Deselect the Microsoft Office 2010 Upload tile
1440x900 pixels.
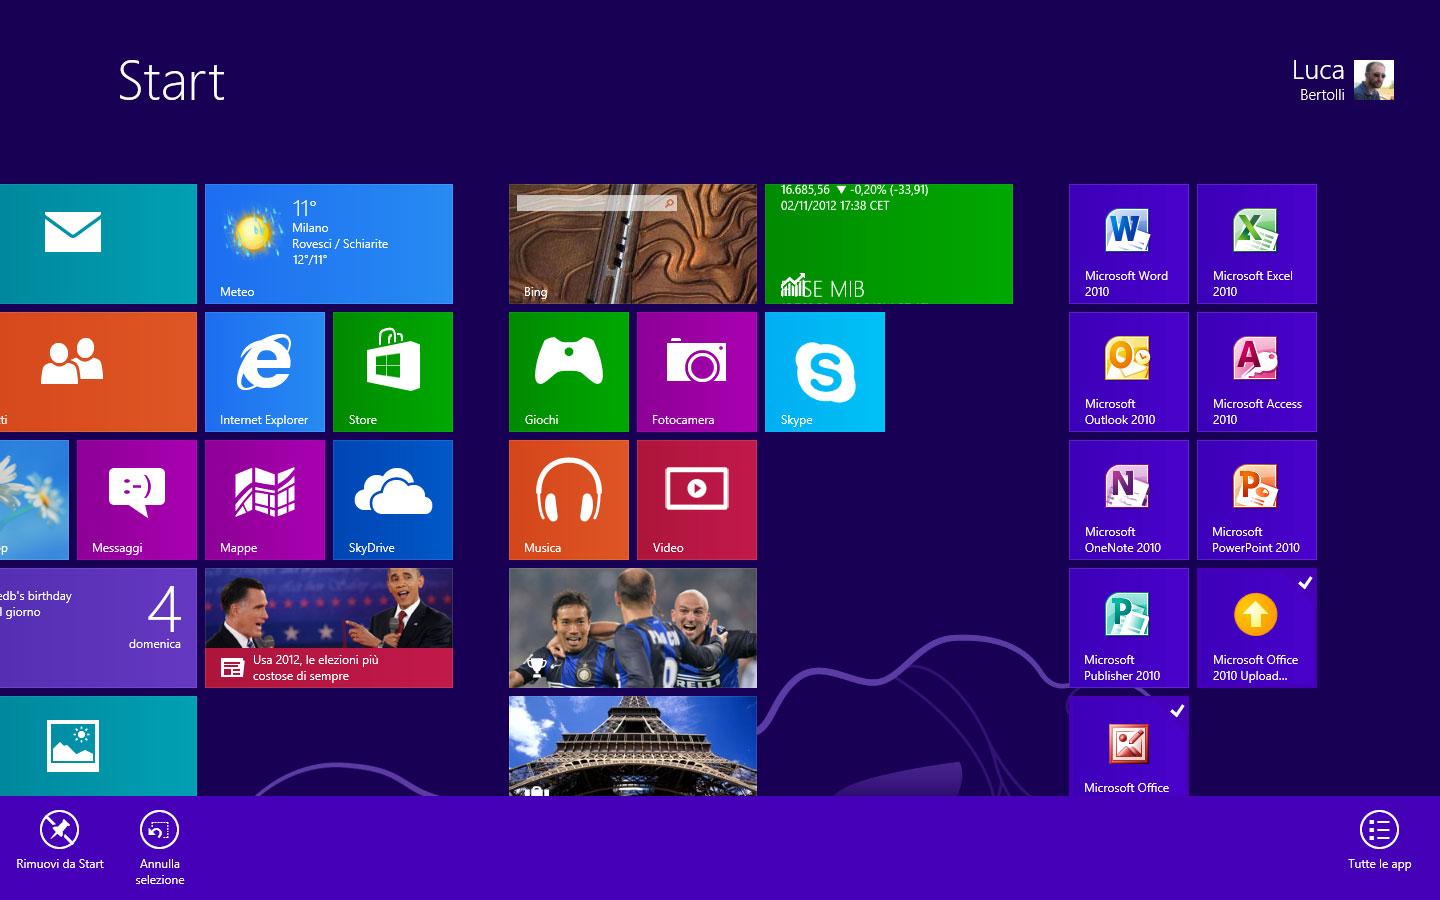(1257, 628)
